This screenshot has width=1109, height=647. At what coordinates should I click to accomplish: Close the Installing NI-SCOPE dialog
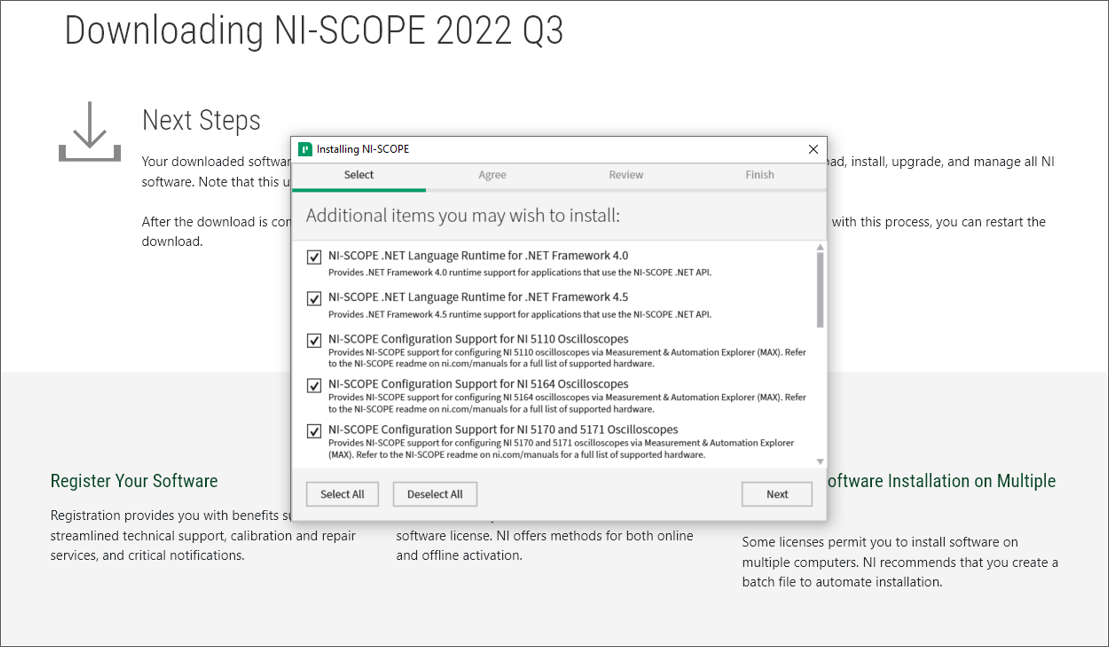(x=813, y=149)
